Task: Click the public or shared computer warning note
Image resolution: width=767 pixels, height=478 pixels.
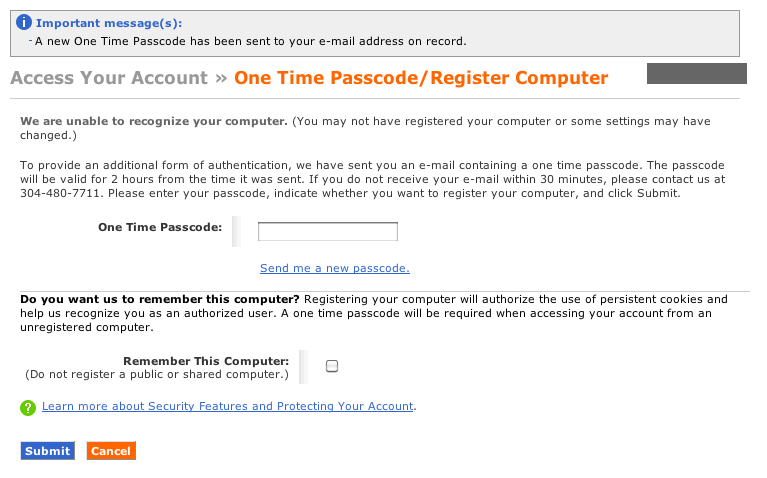Action: [157, 375]
